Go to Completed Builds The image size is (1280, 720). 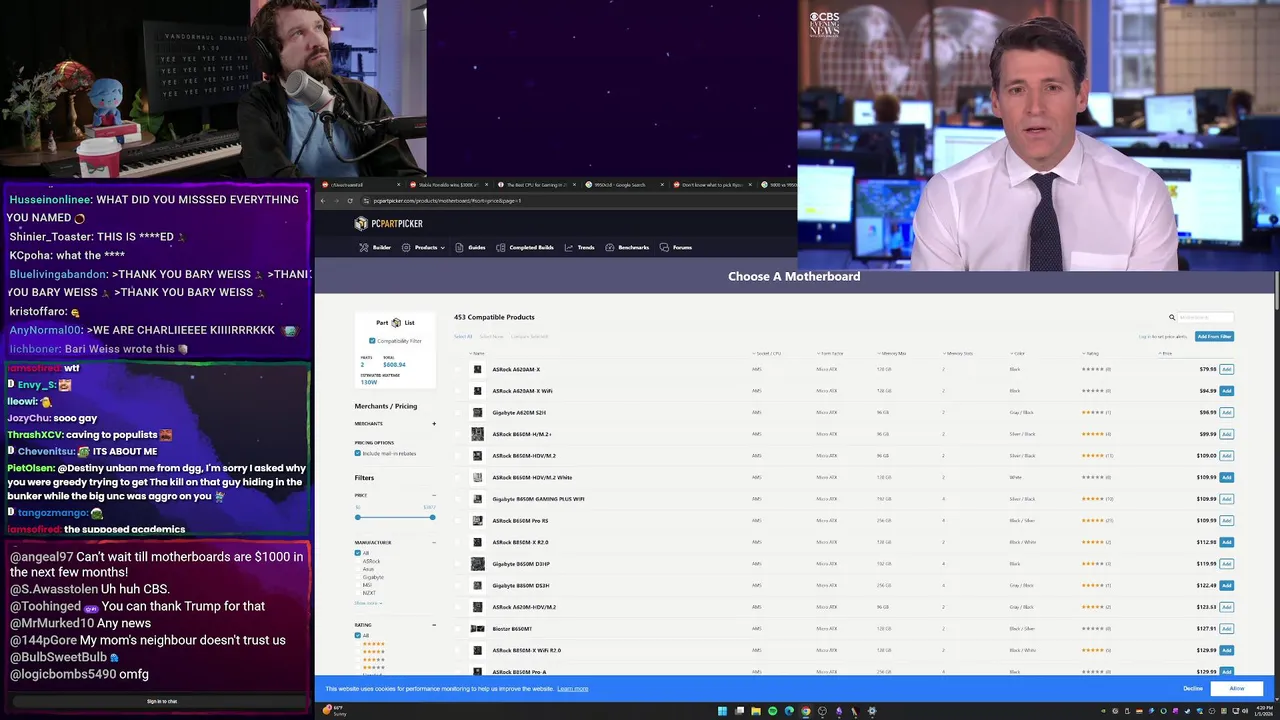click(x=526, y=247)
